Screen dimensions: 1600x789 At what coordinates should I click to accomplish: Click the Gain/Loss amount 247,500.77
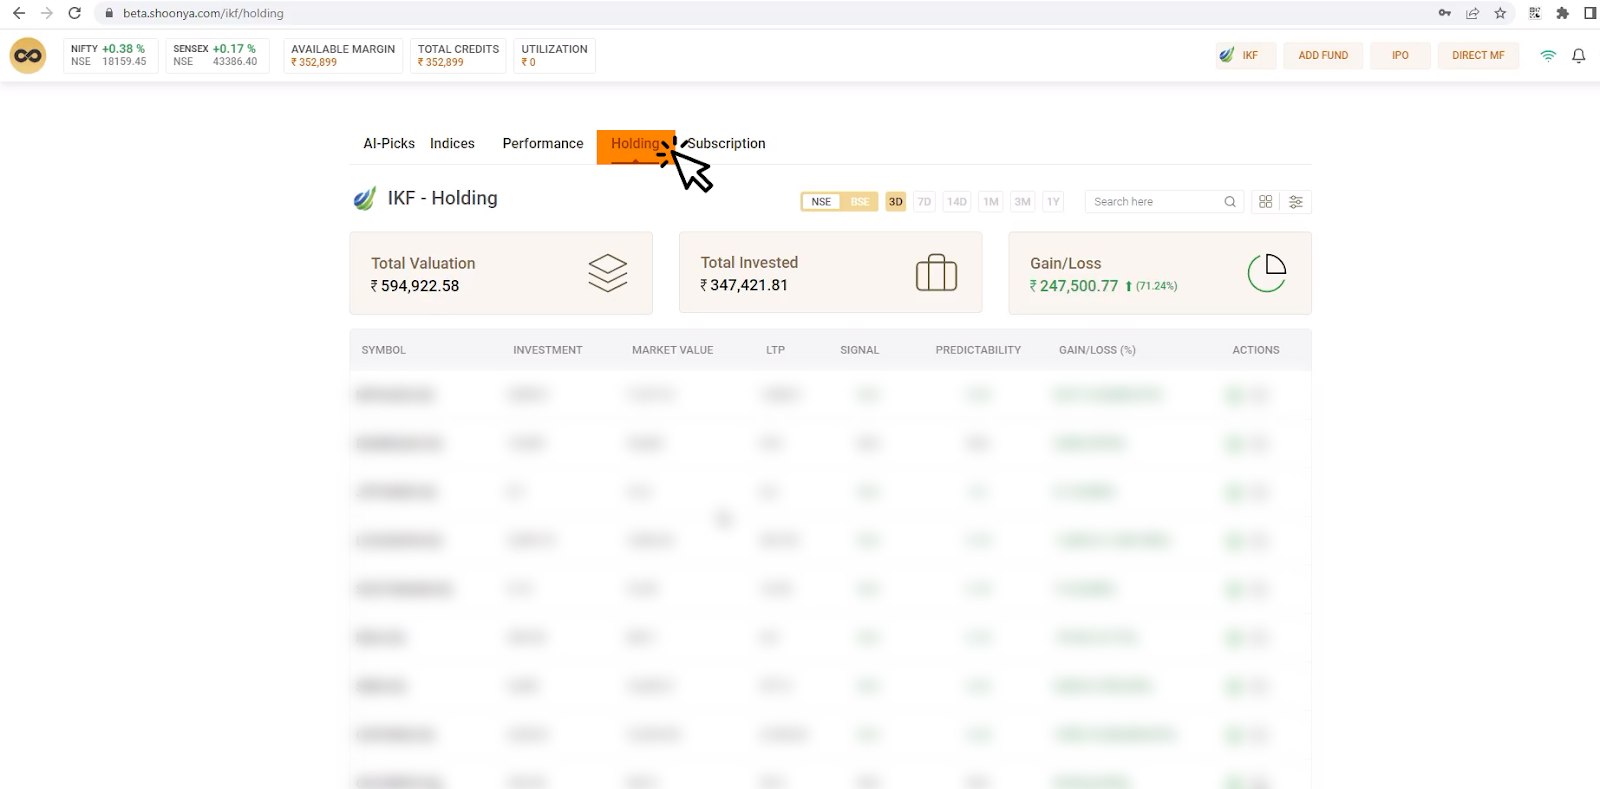point(1074,286)
